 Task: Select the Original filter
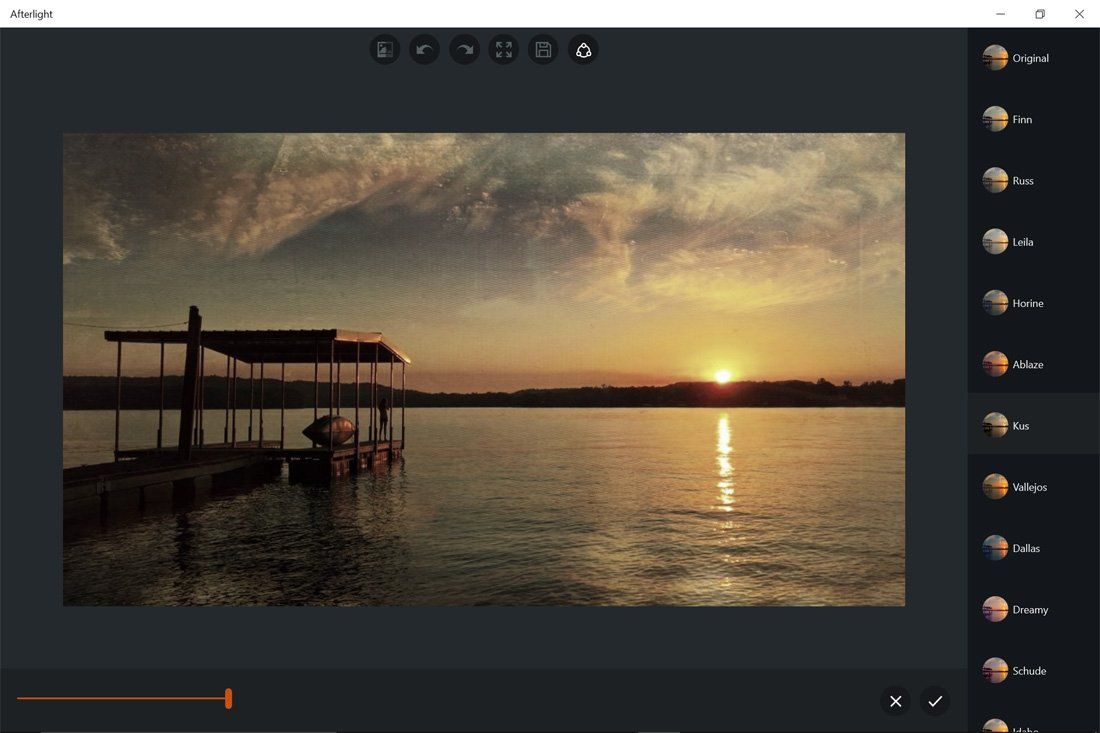(x=1030, y=58)
